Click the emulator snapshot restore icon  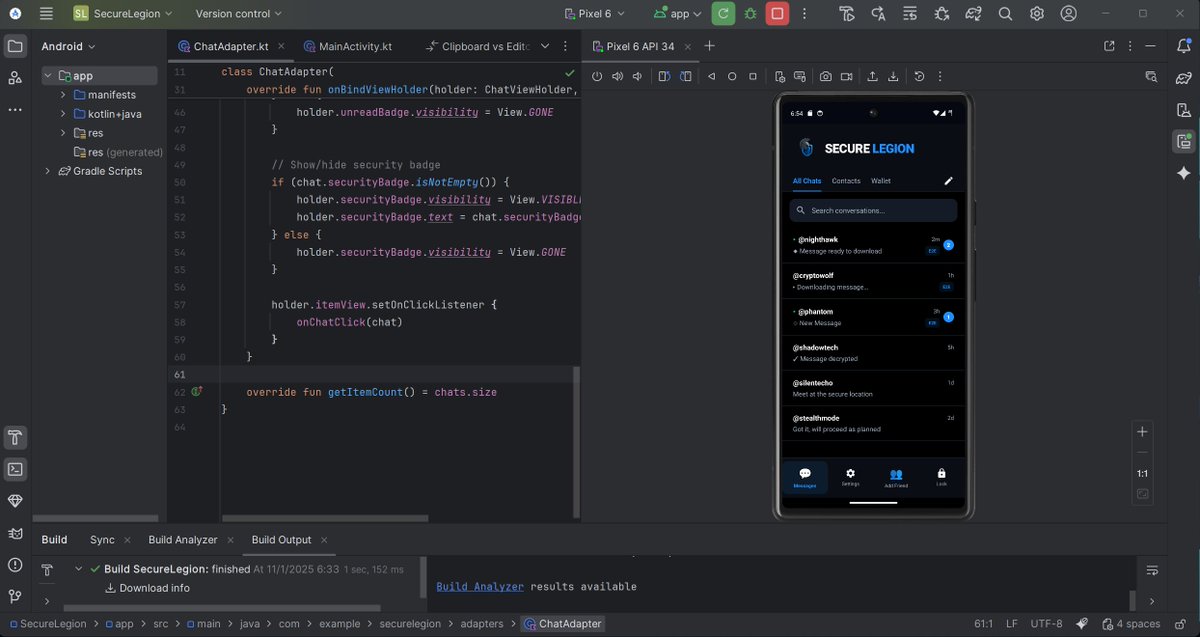coord(919,76)
